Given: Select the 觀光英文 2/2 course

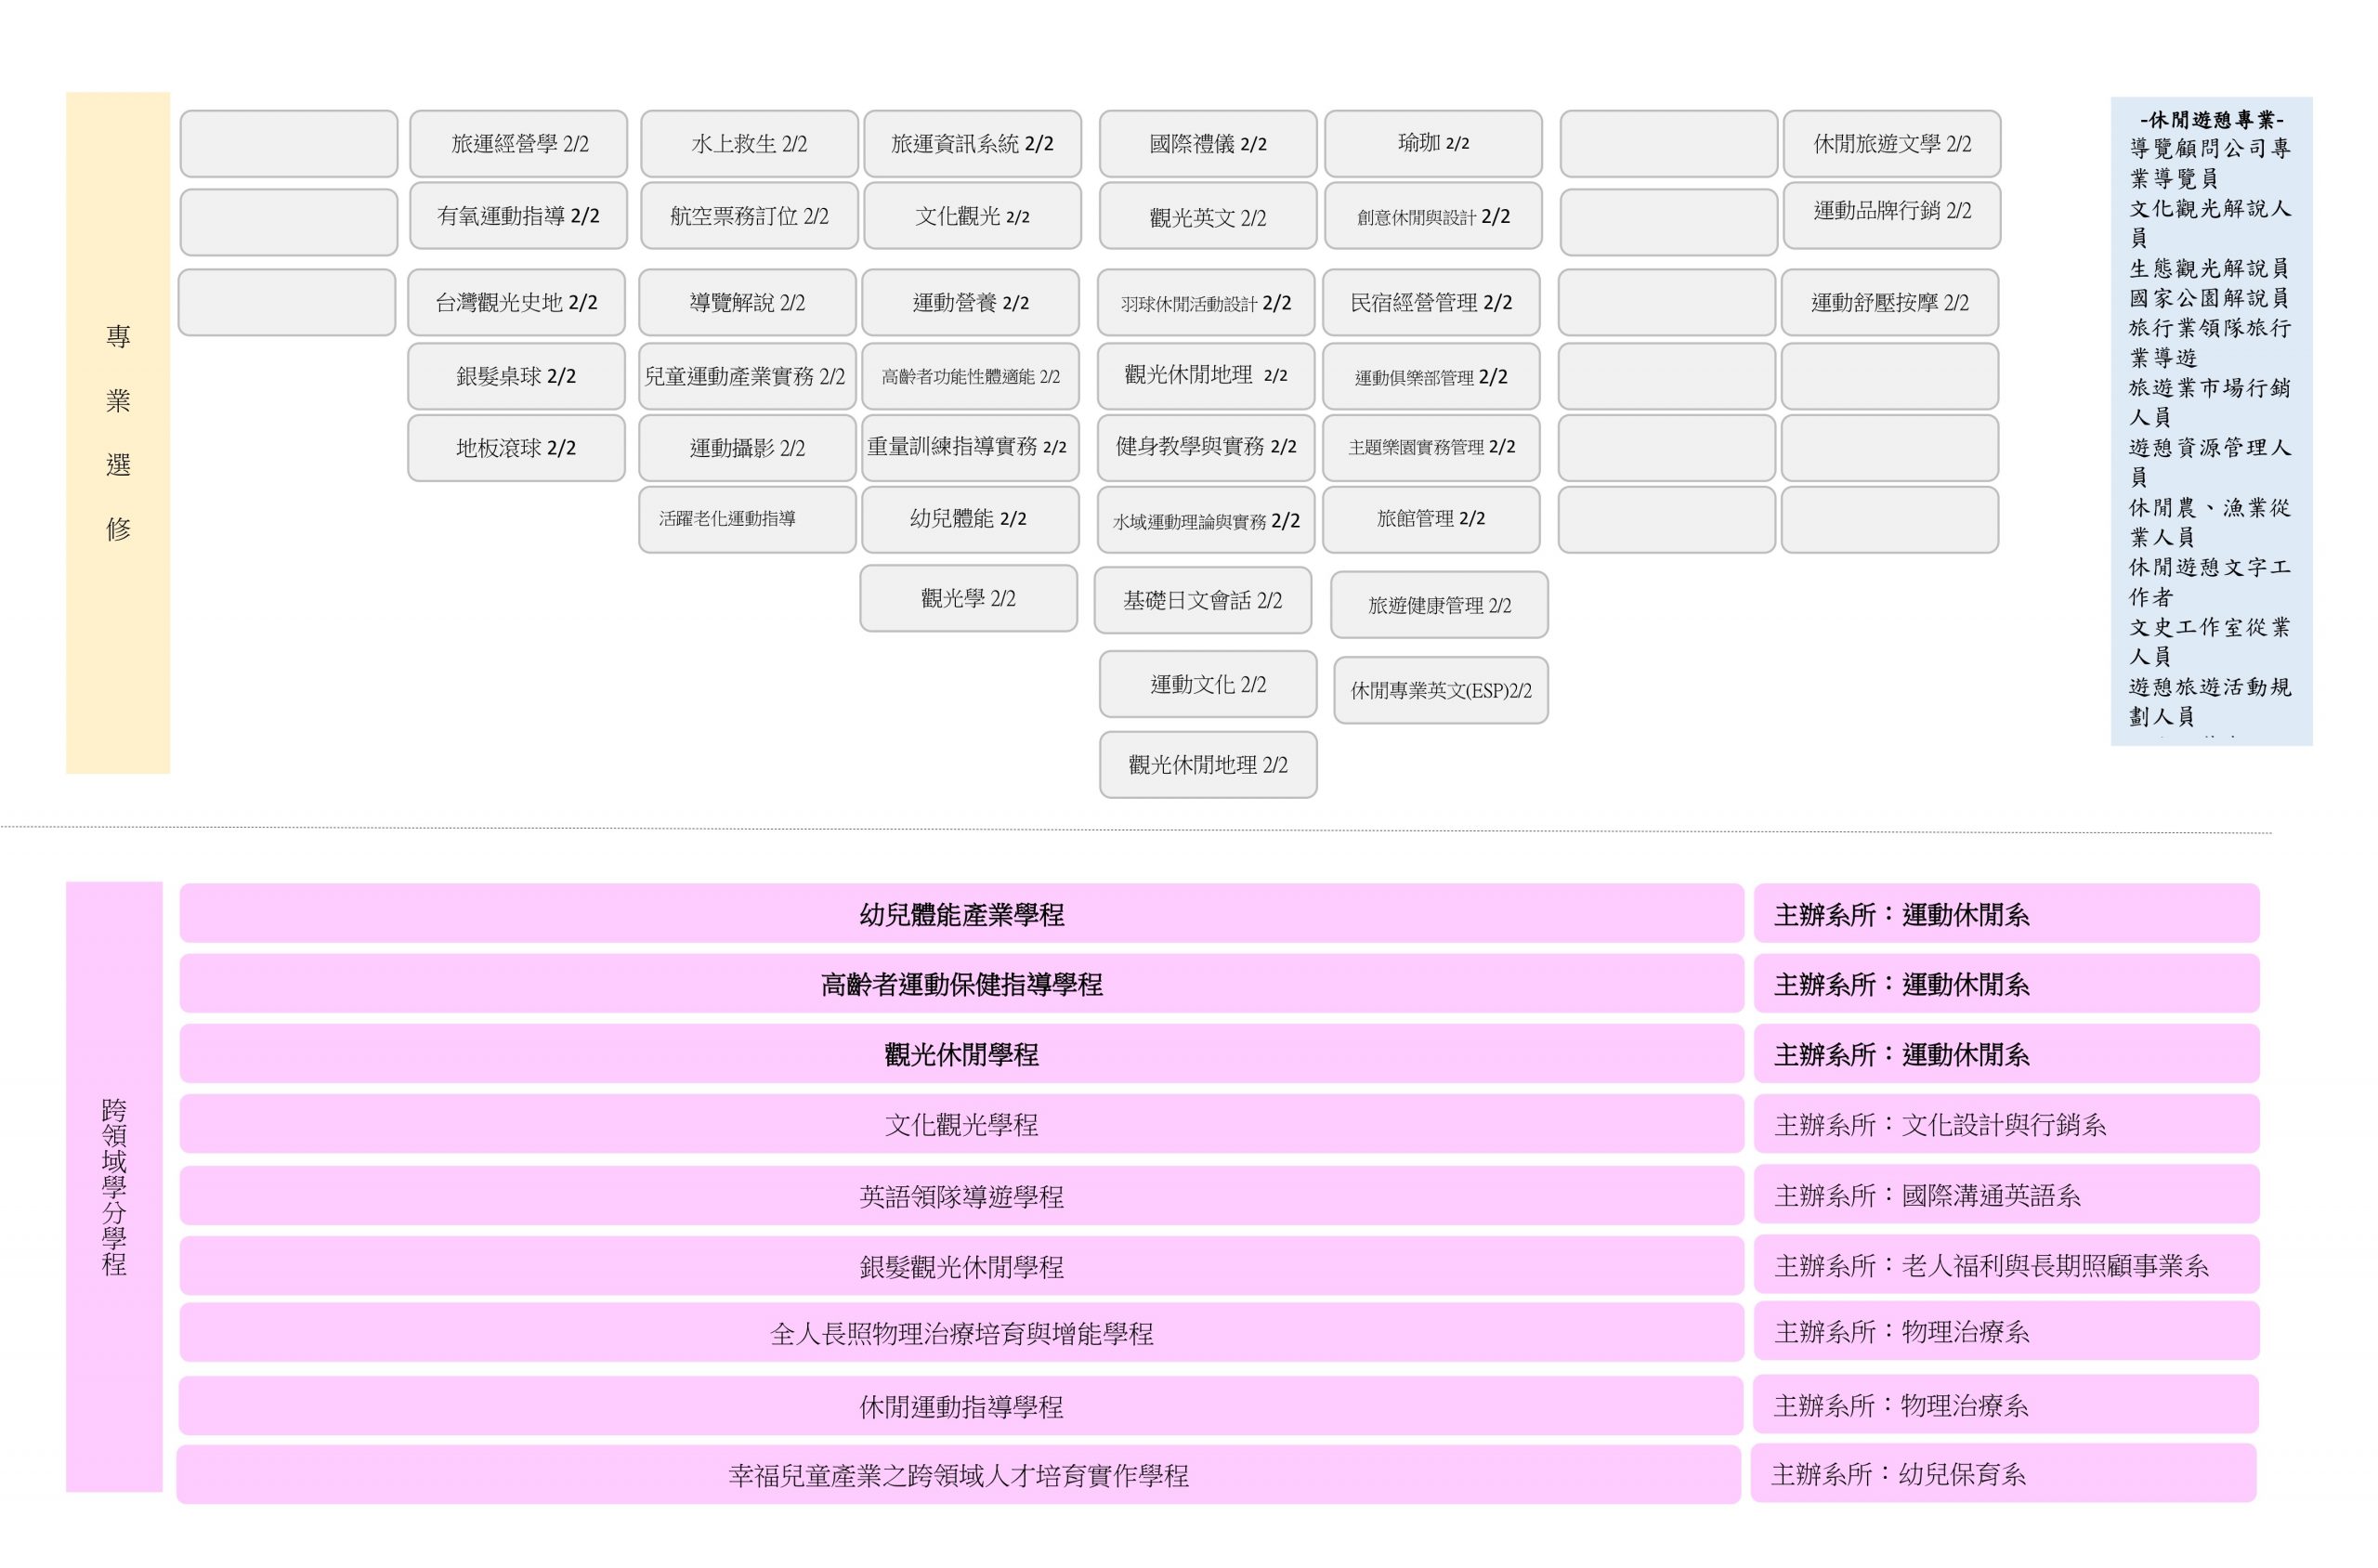Looking at the screenshot, I should click(1208, 215).
